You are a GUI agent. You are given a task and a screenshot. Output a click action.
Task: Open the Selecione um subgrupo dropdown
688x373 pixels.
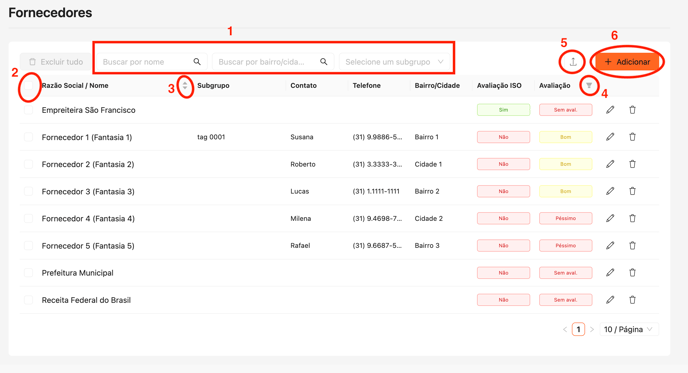point(394,62)
